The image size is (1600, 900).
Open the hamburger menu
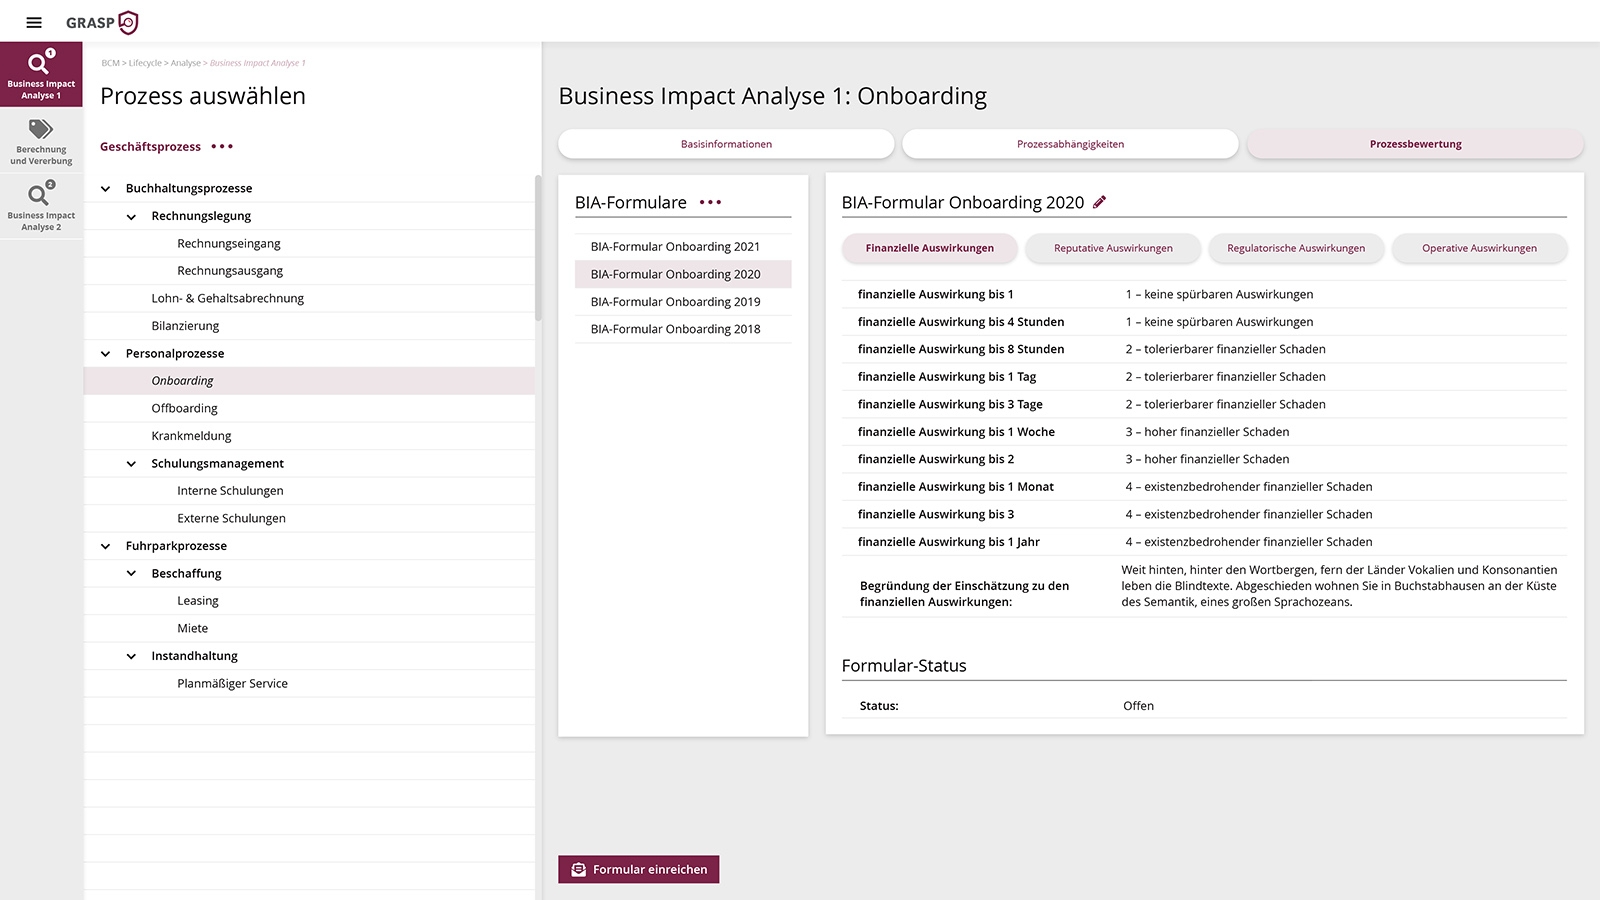pyautogui.click(x=34, y=22)
